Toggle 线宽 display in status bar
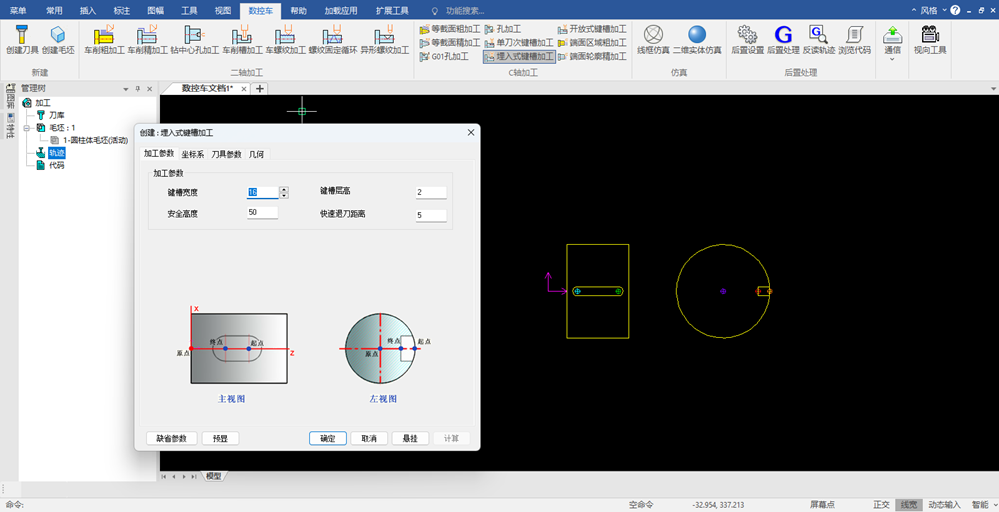Screen dimensions: 999x512 tap(909, 504)
